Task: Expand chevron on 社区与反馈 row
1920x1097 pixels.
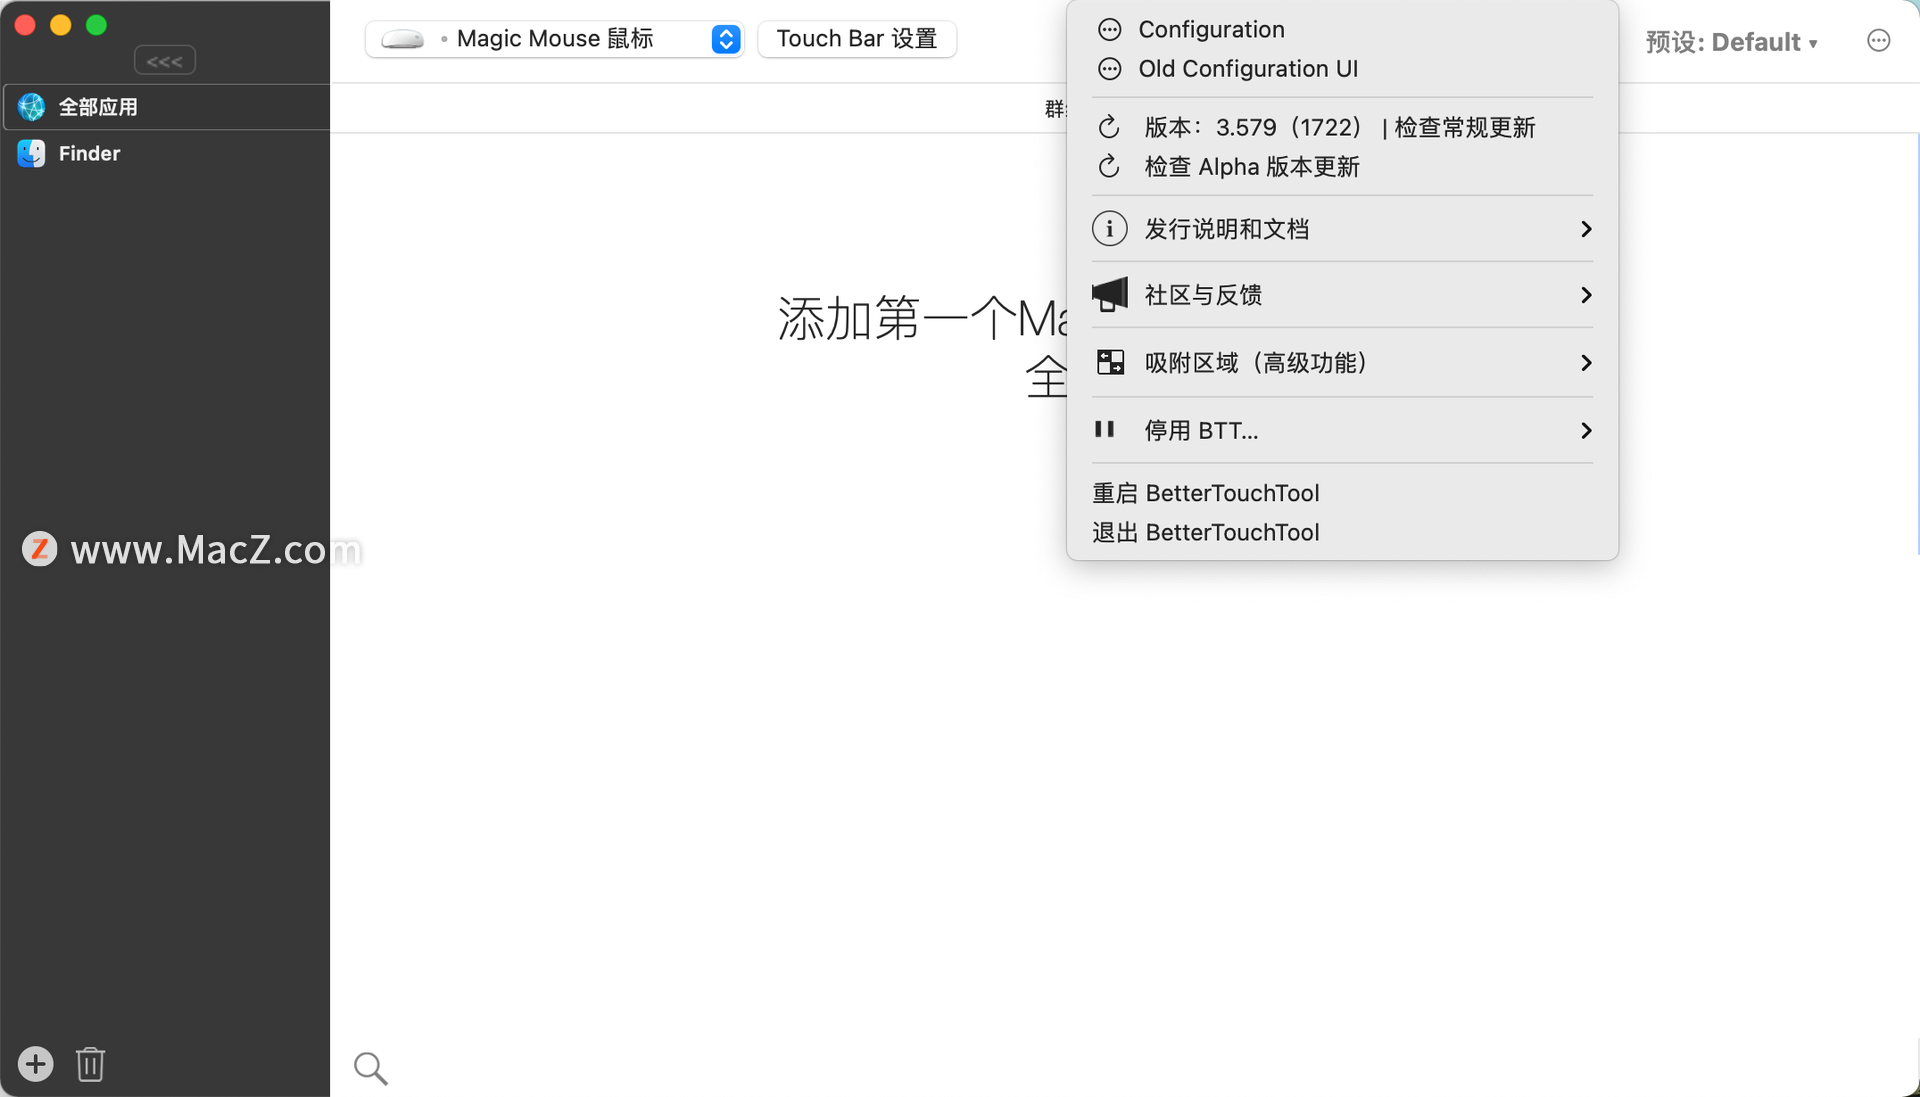Action: pyautogui.click(x=1586, y=295)
